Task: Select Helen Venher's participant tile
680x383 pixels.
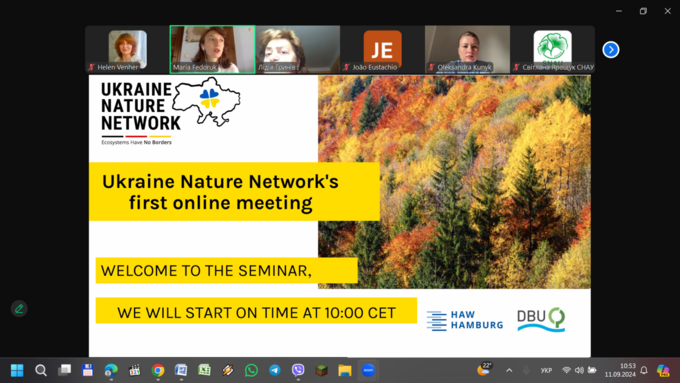Action: pyautogui.click(x=127, y=49)
